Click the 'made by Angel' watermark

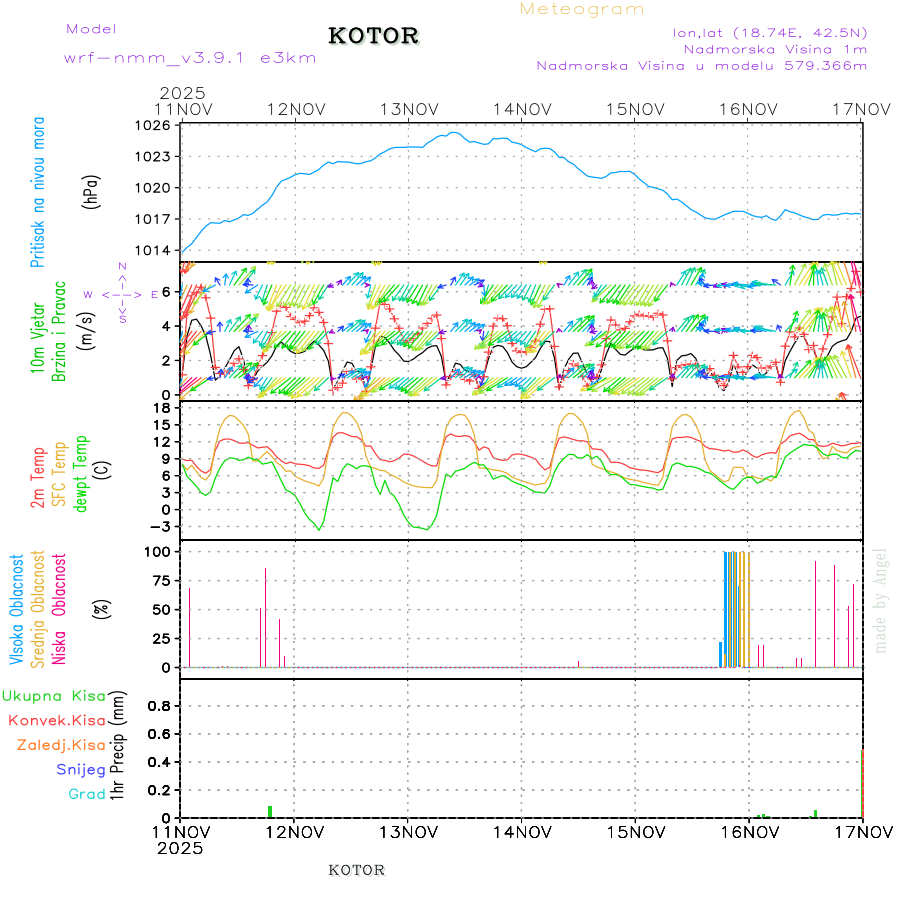(881, 600)
